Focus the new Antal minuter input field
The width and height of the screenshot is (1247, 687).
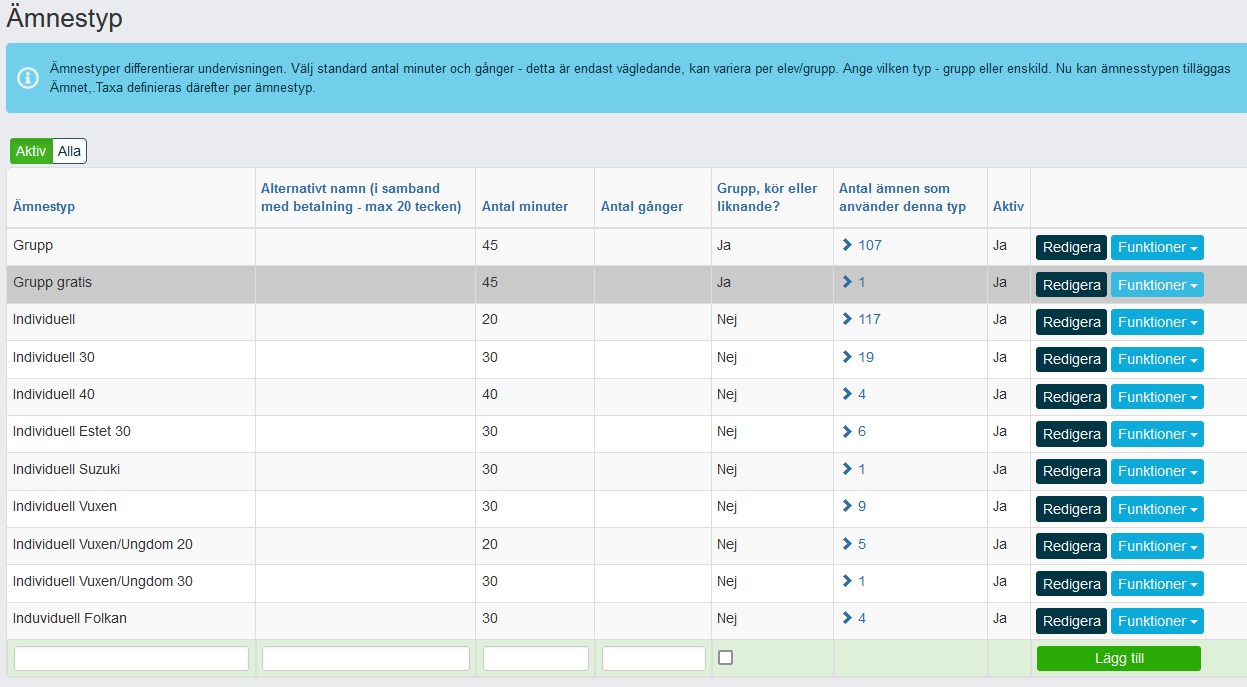click(536, 658)
